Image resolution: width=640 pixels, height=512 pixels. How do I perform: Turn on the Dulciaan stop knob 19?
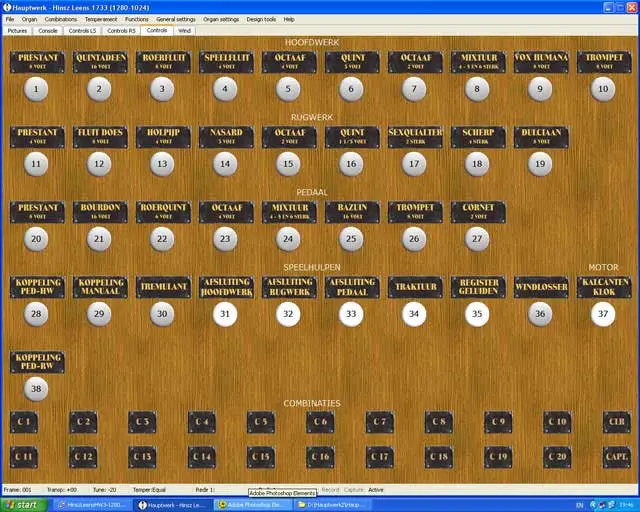tap(540, 163)
